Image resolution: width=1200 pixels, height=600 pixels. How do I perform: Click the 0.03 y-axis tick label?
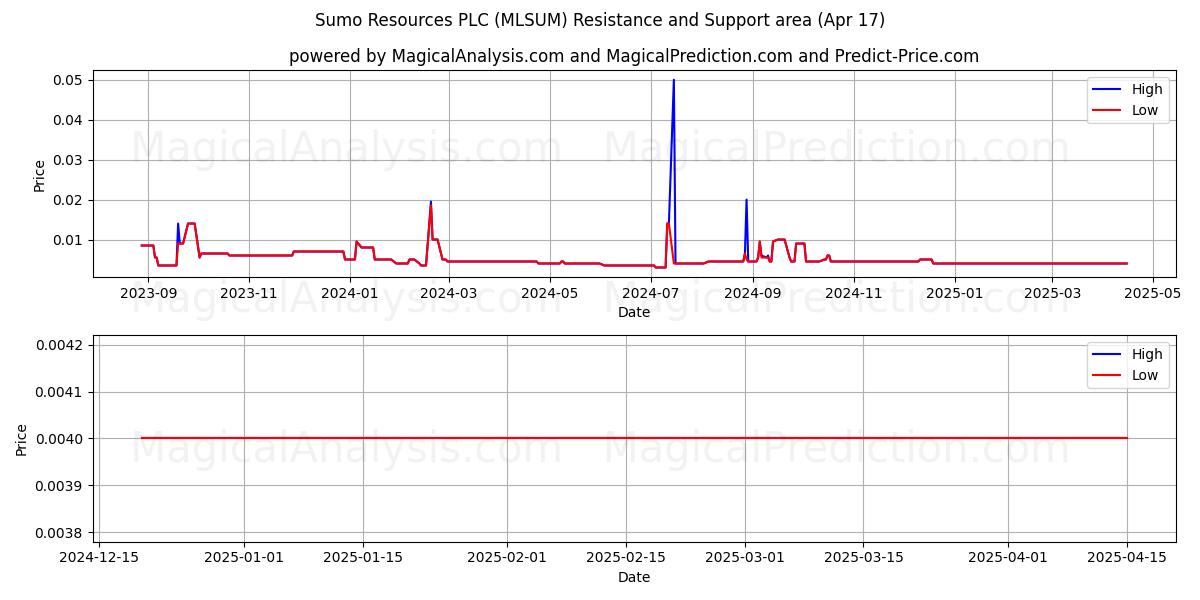(70, 160)
